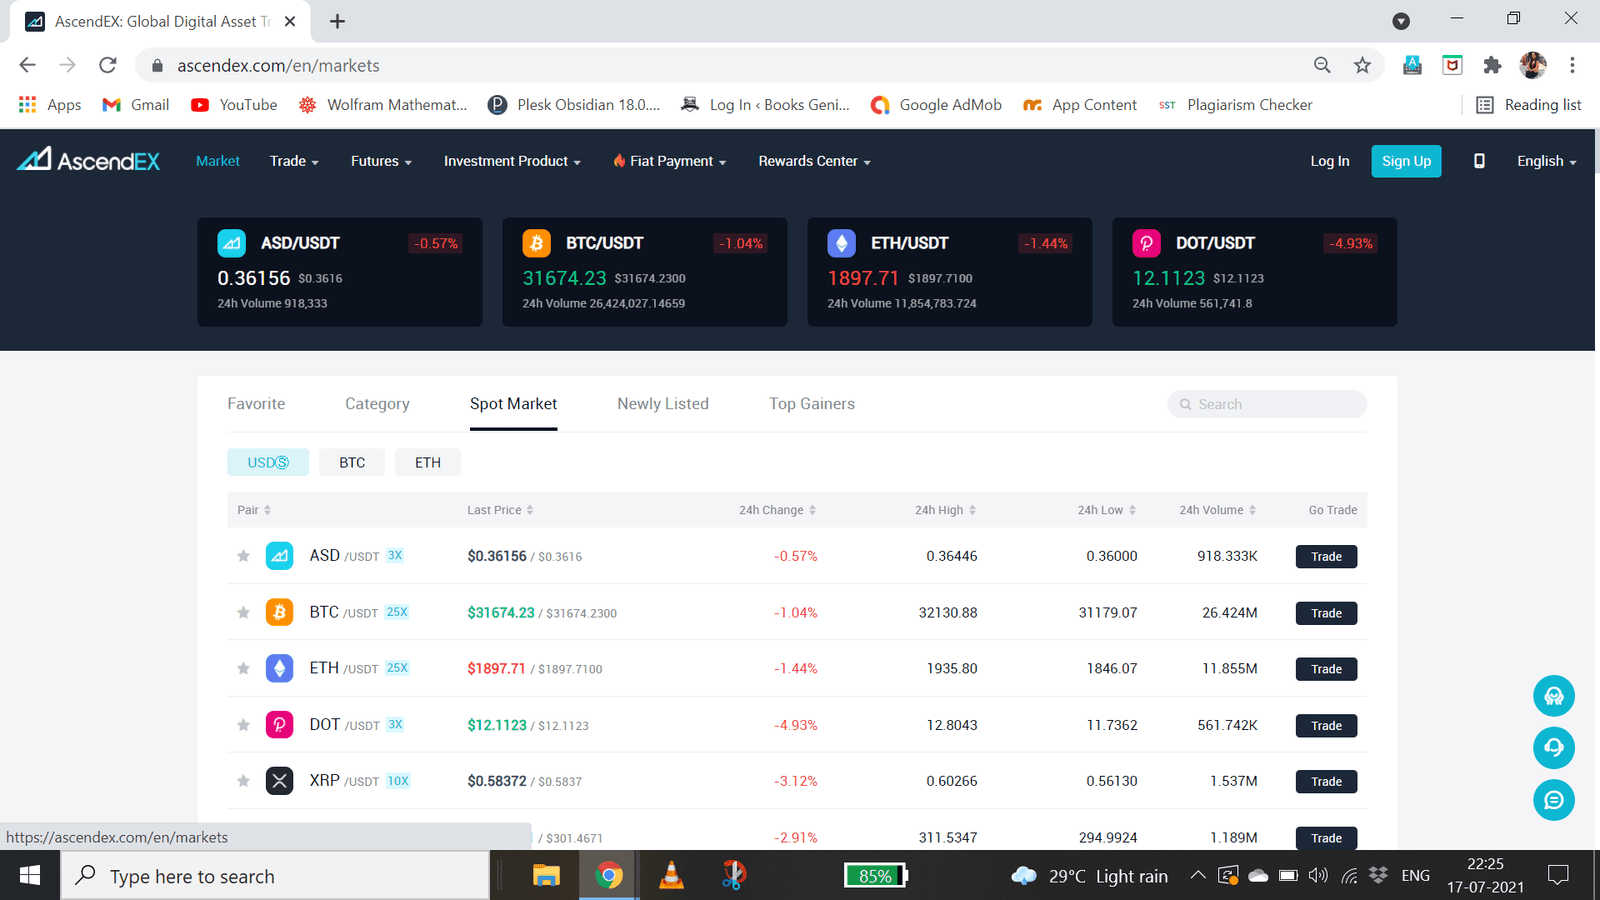Select the USDⓈ quote filter
This screenshot has height=900, width=1600.
(x=268, y=462)
